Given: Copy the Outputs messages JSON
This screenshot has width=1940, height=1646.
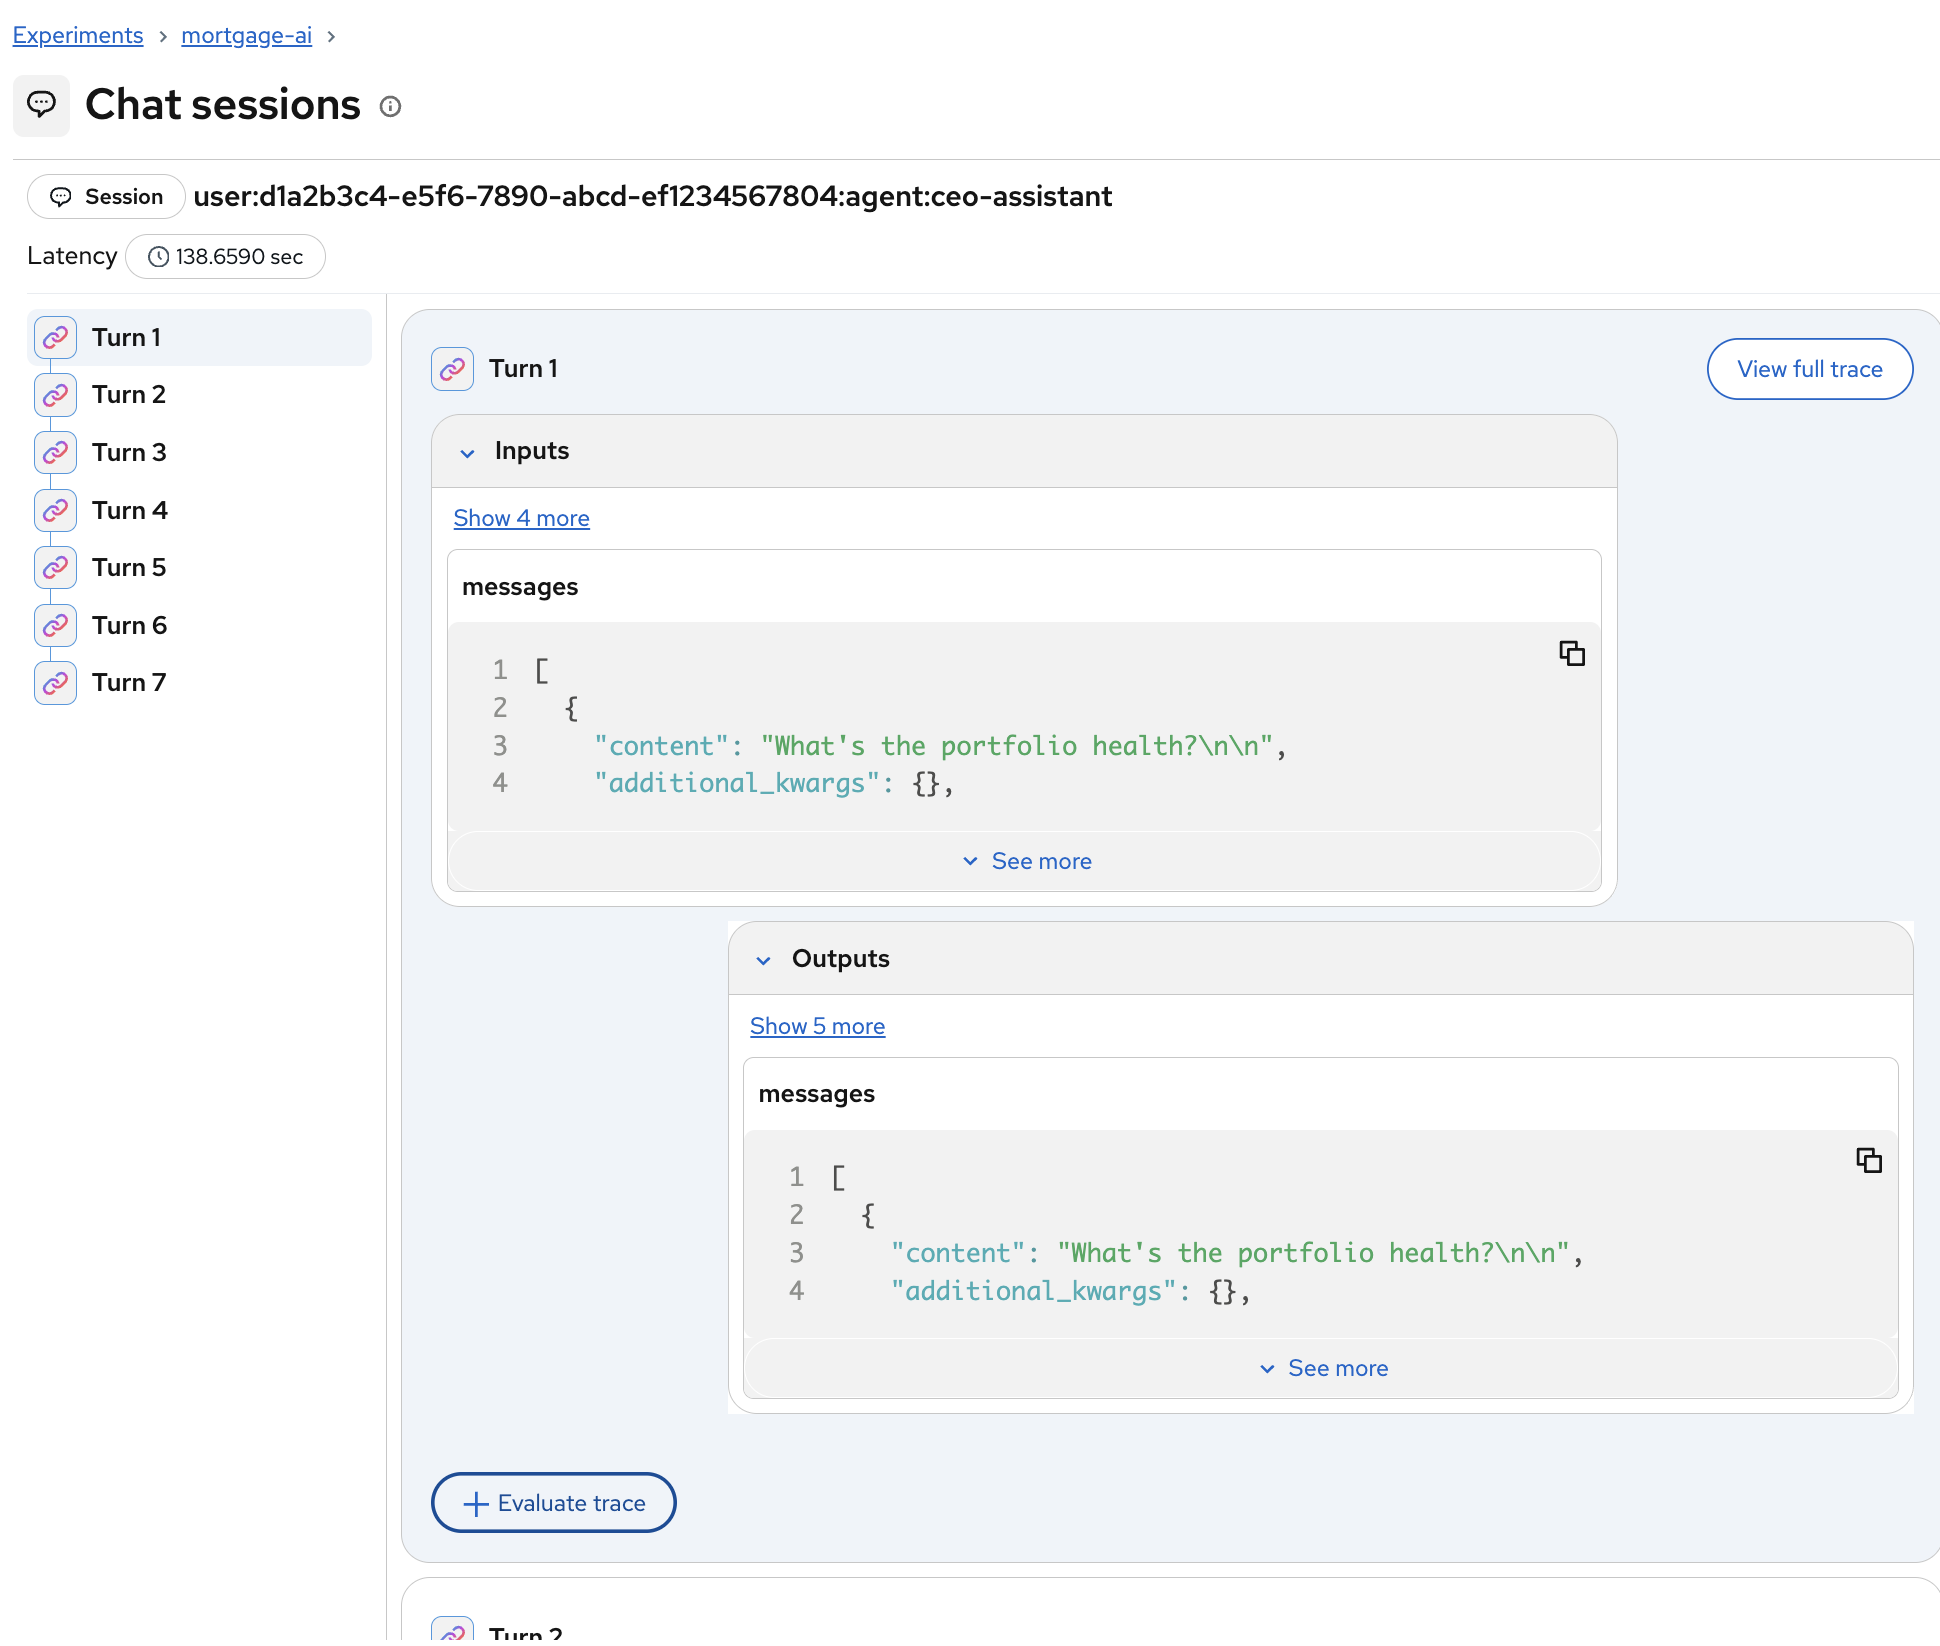Looking at the screenshot, I should point(1868,1160).
